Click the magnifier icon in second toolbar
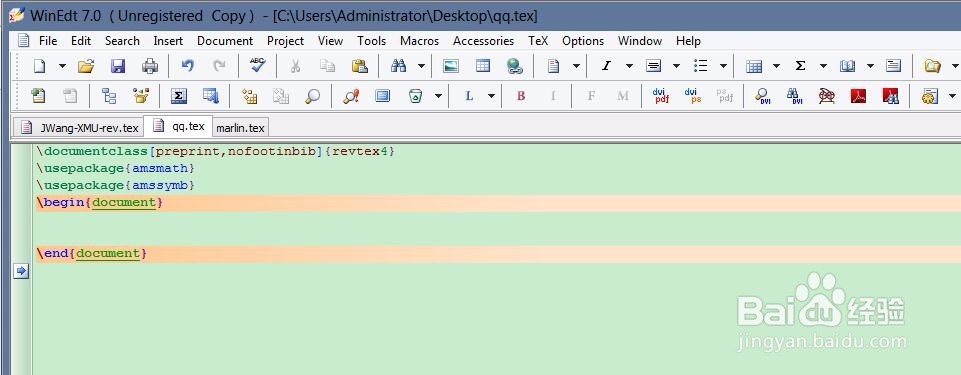The height and width of the screenshot is (375, 961). click(313, 96)
